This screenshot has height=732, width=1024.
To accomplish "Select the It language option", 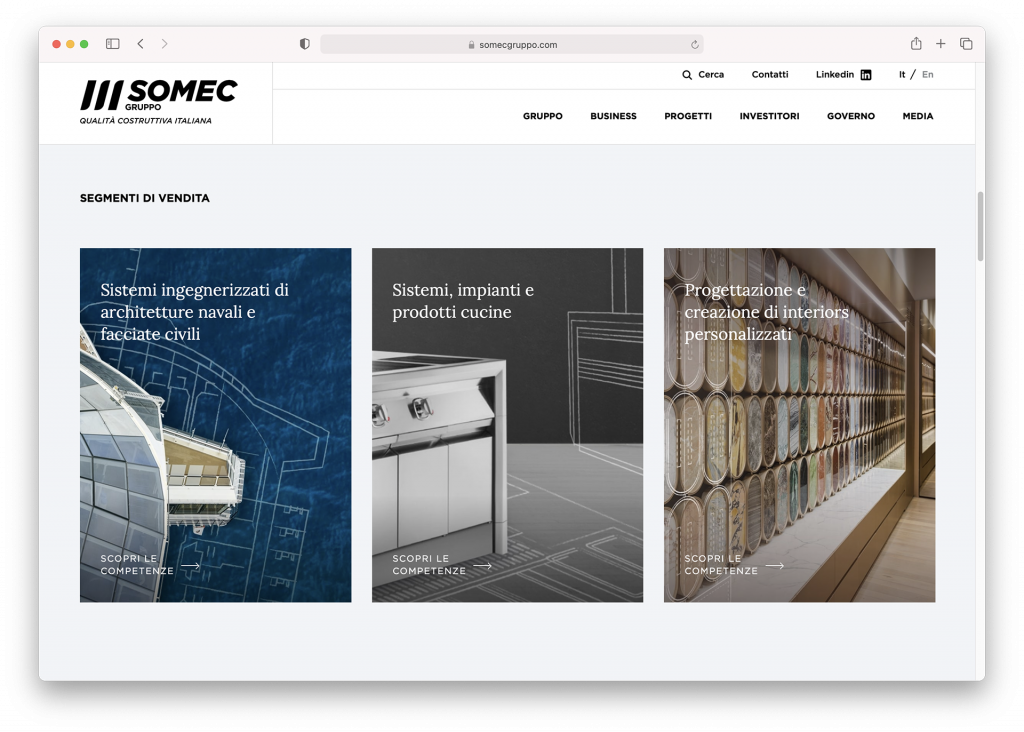I will pyautogui.click(x=902, y=74).
